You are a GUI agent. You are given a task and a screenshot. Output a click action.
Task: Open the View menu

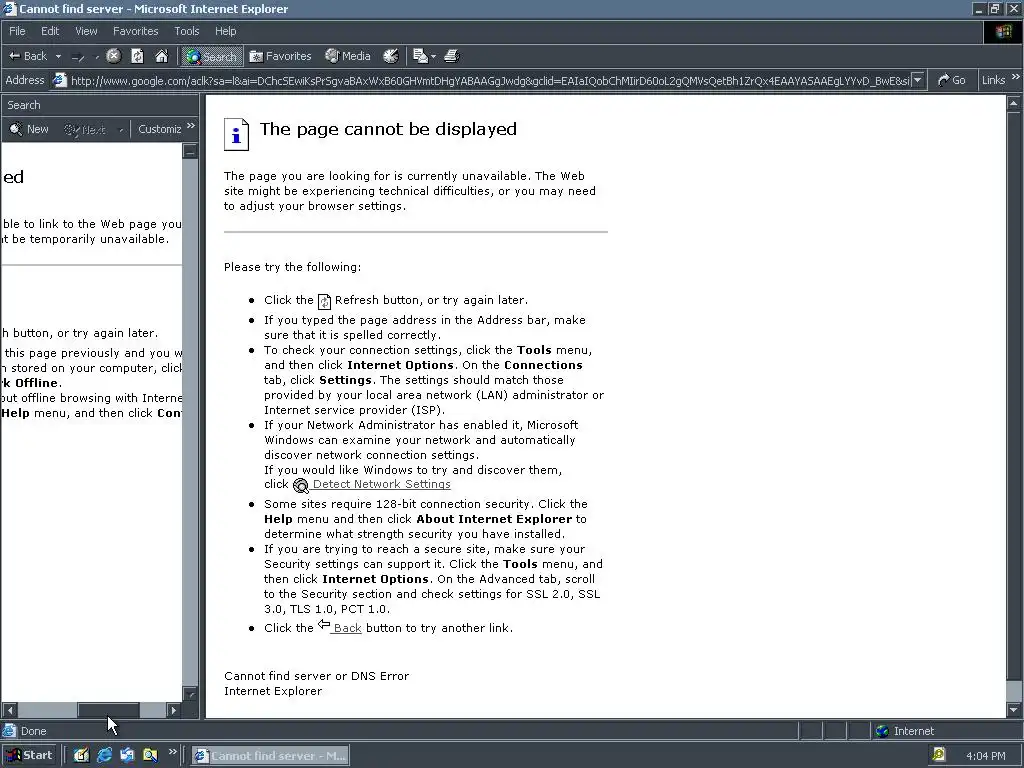pyautogui.click(x=86, y=31)
